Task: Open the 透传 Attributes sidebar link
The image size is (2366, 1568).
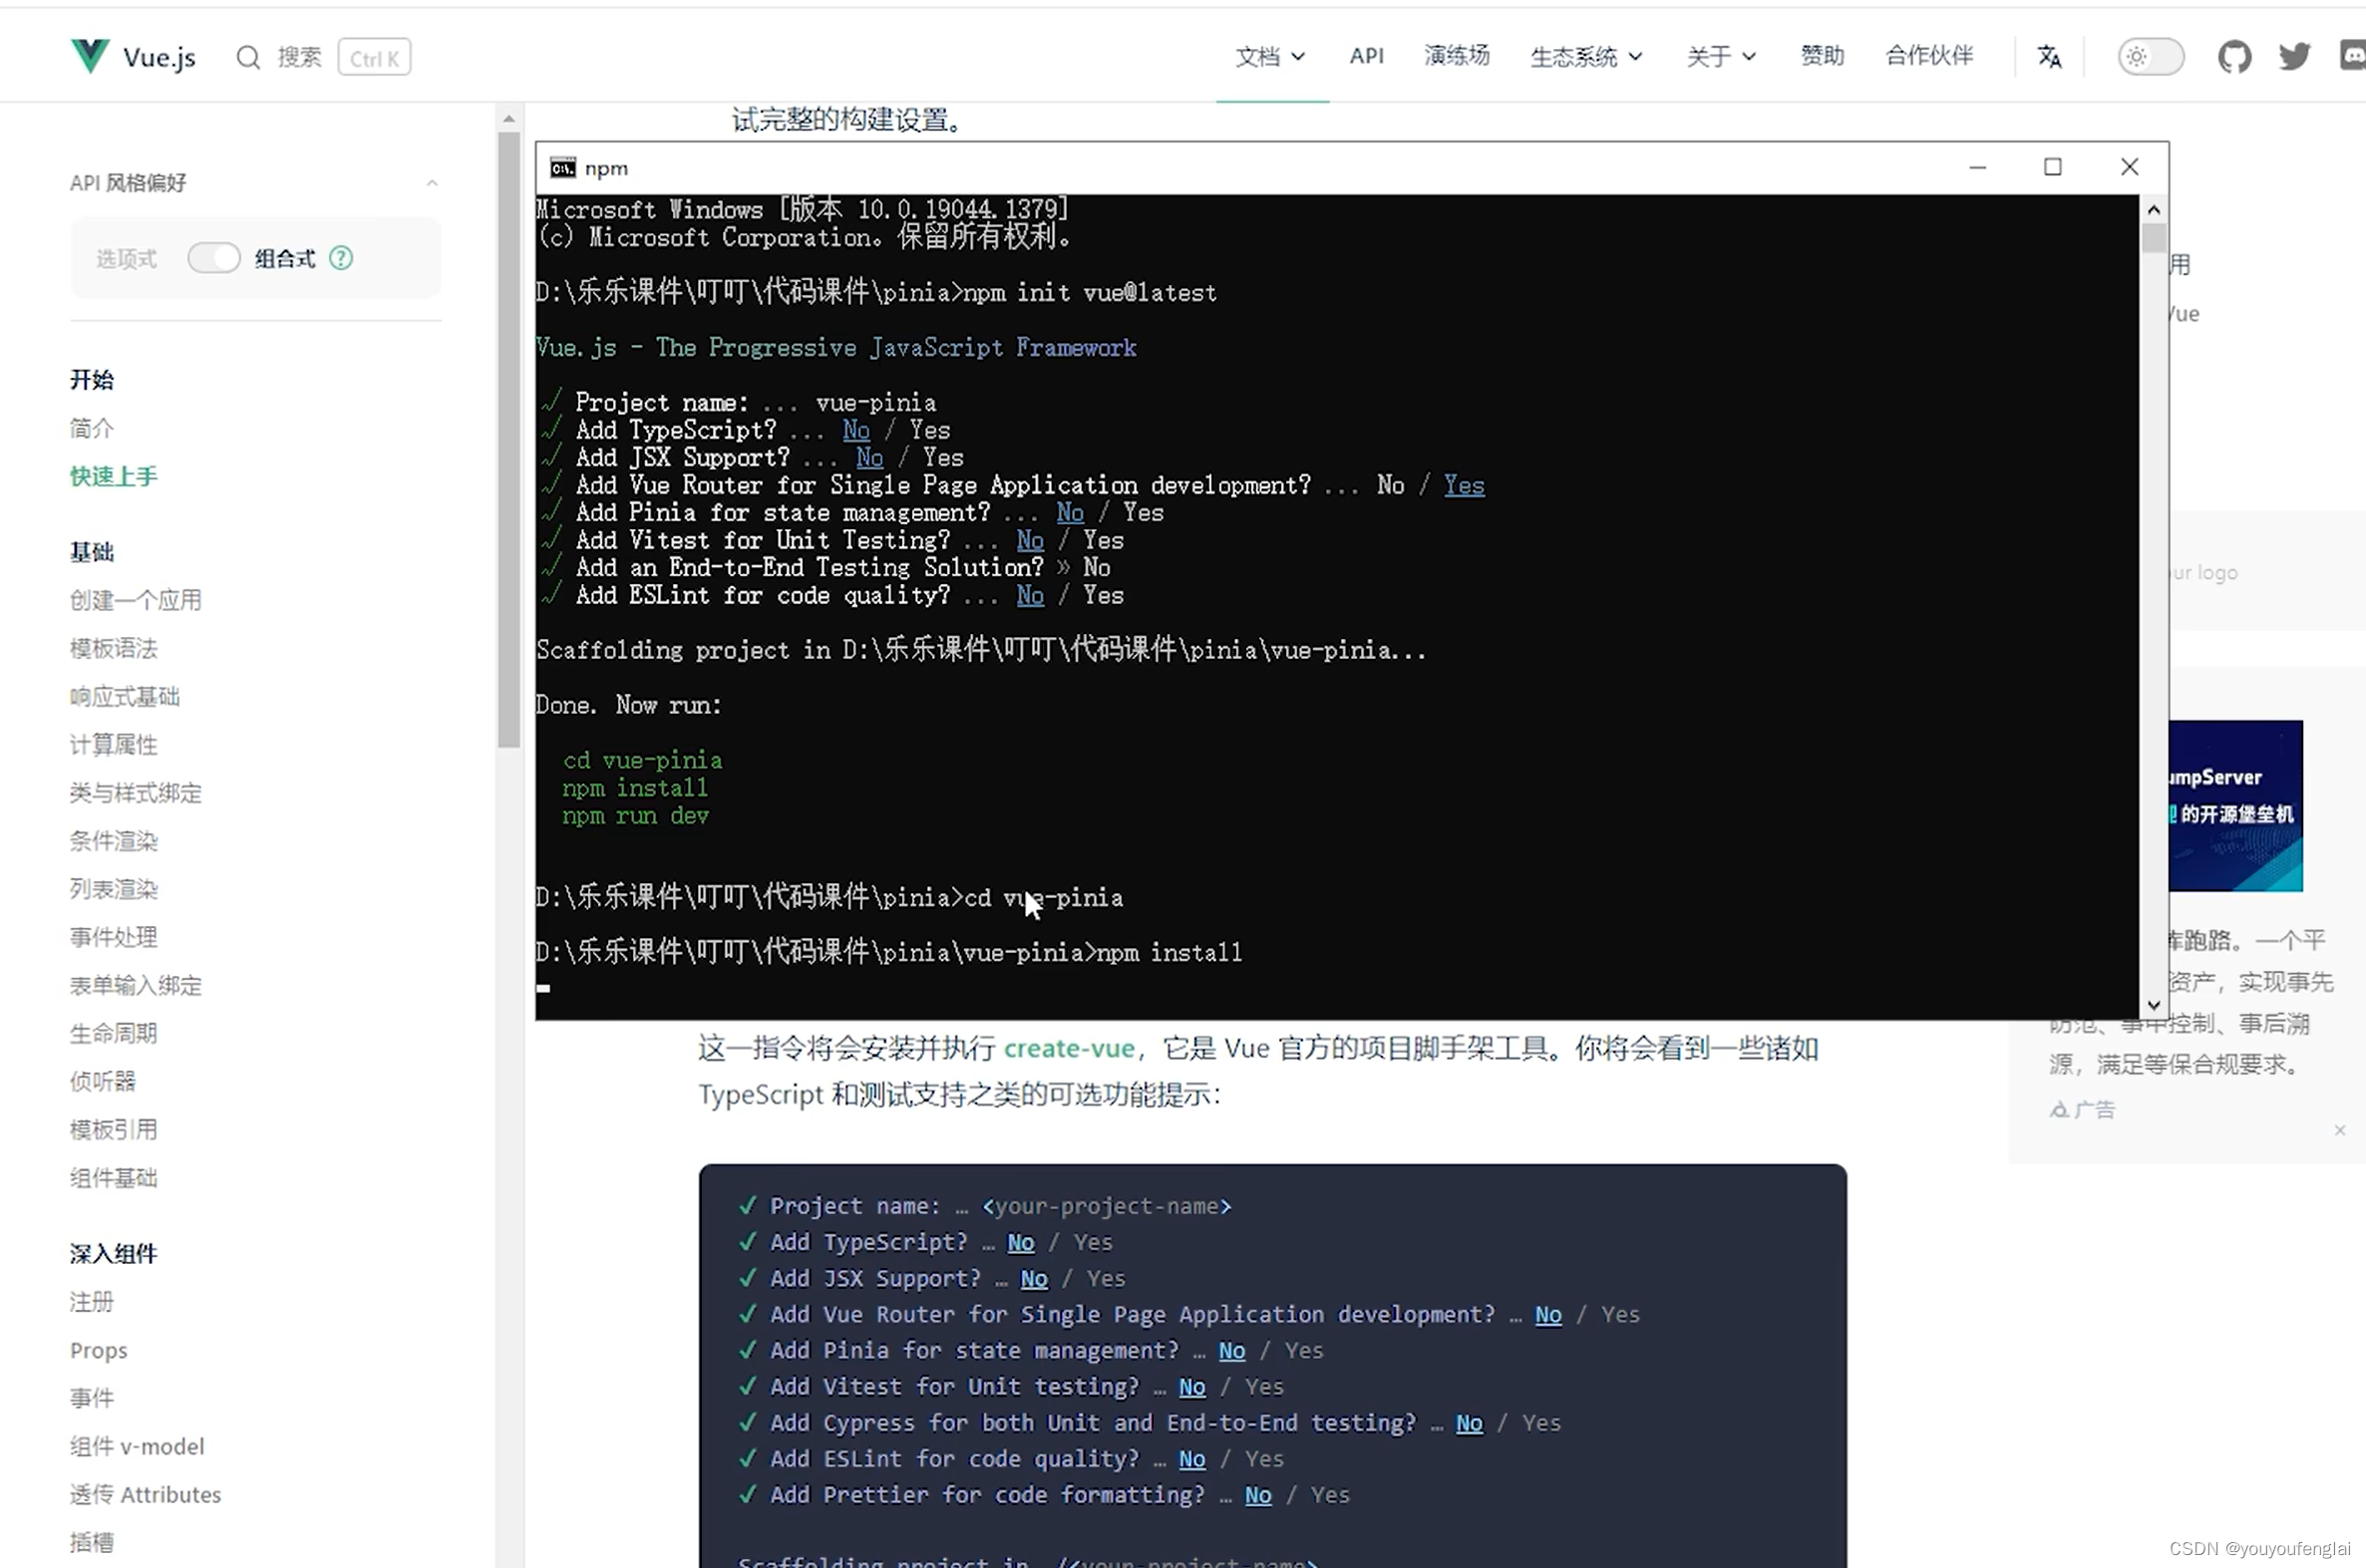Action: pyautogui.click(x=146, y=1495)
